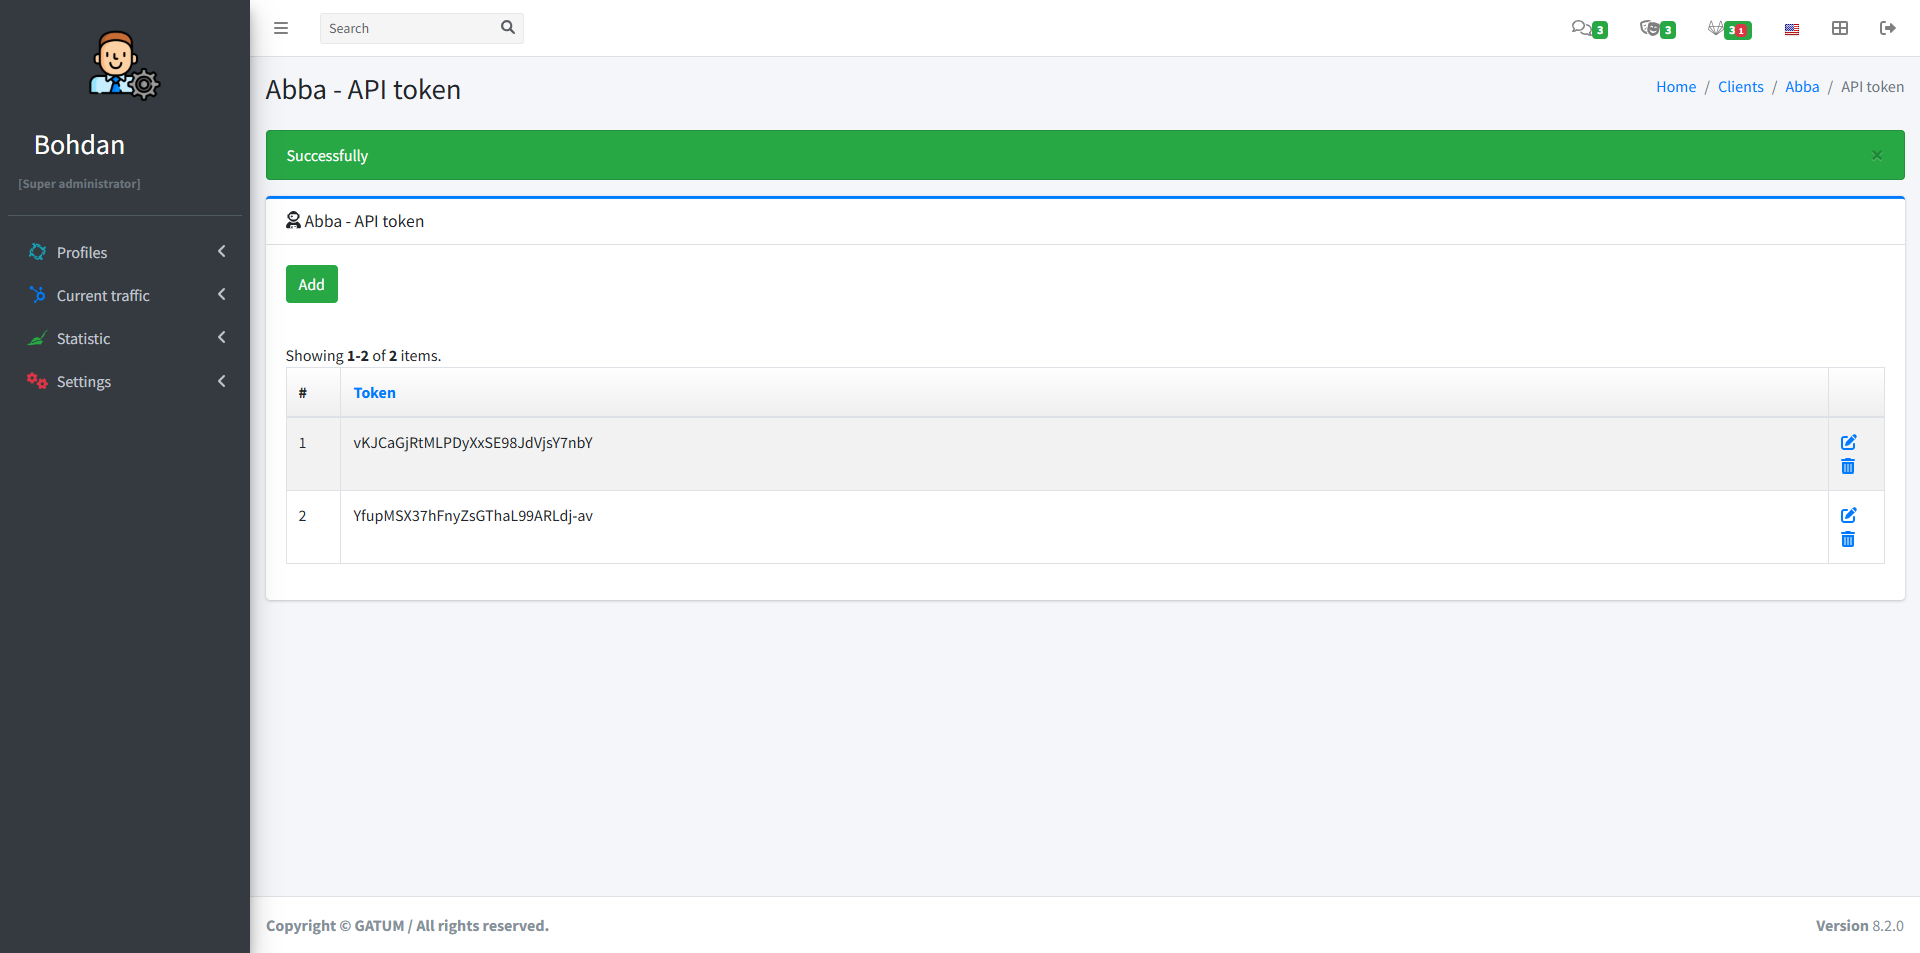Open the messages notification icon
The image size is (1920, 953).
tap(1583, 28)
